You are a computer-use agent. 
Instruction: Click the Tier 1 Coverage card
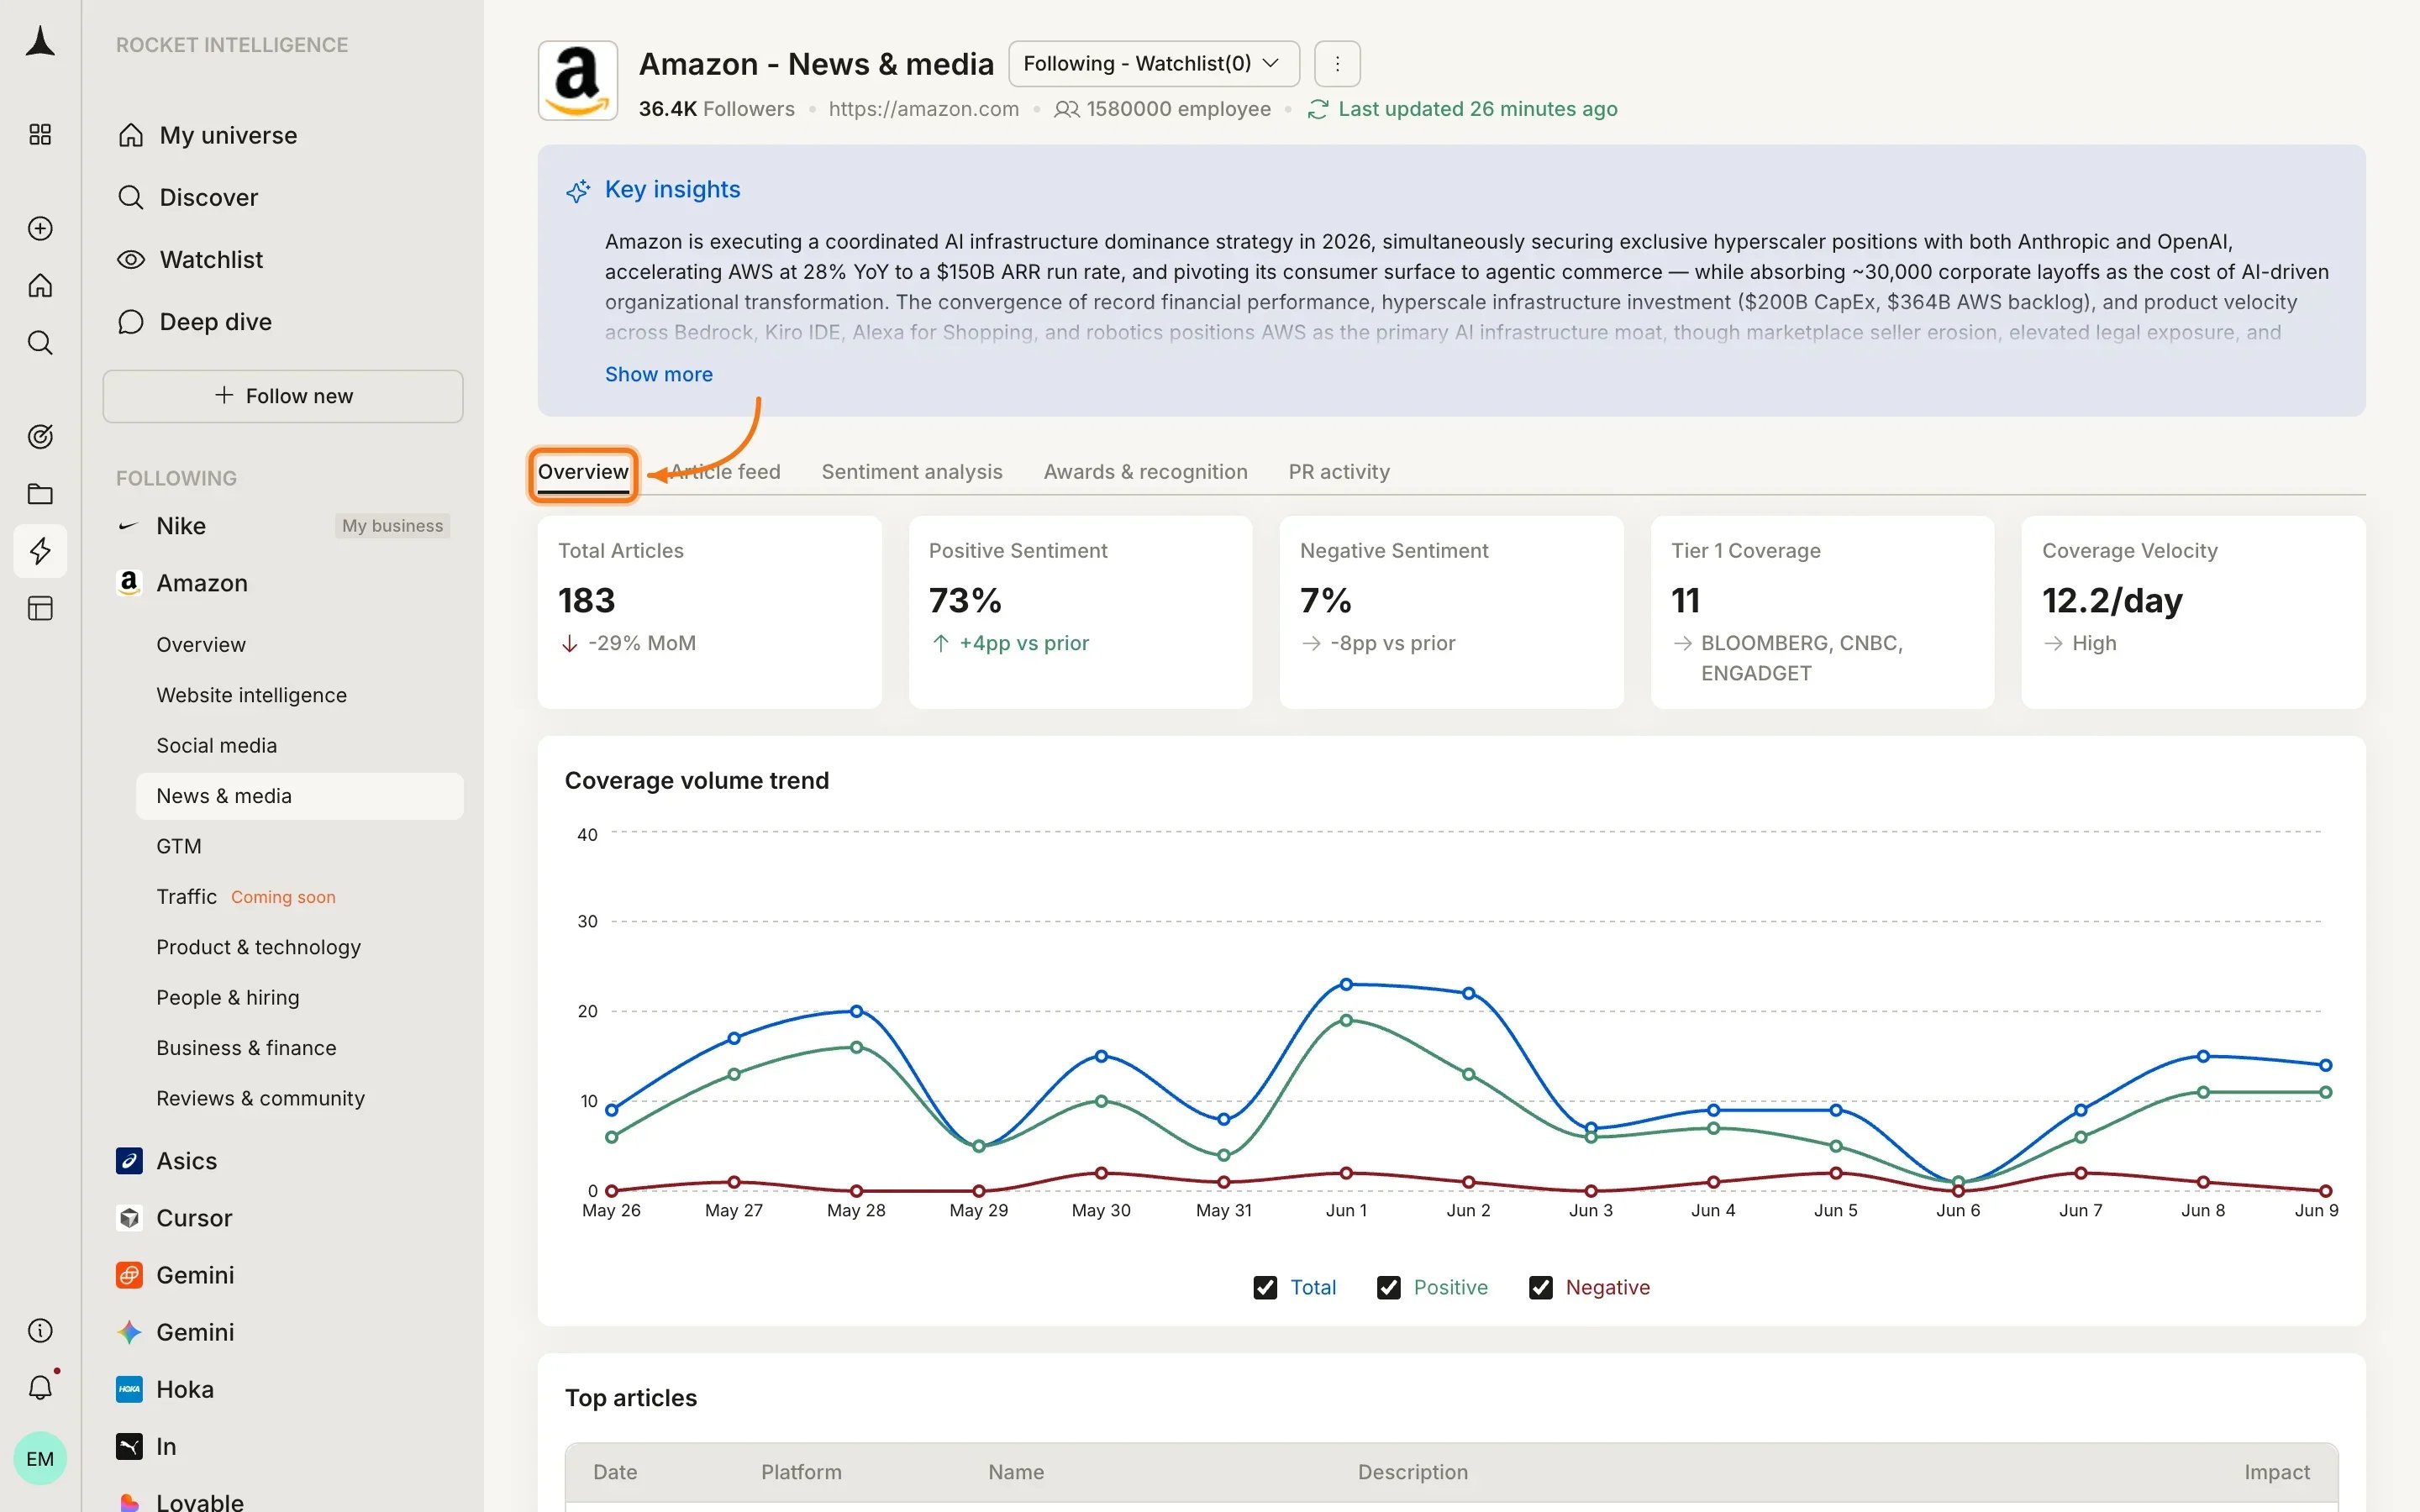pos(1822,612)
